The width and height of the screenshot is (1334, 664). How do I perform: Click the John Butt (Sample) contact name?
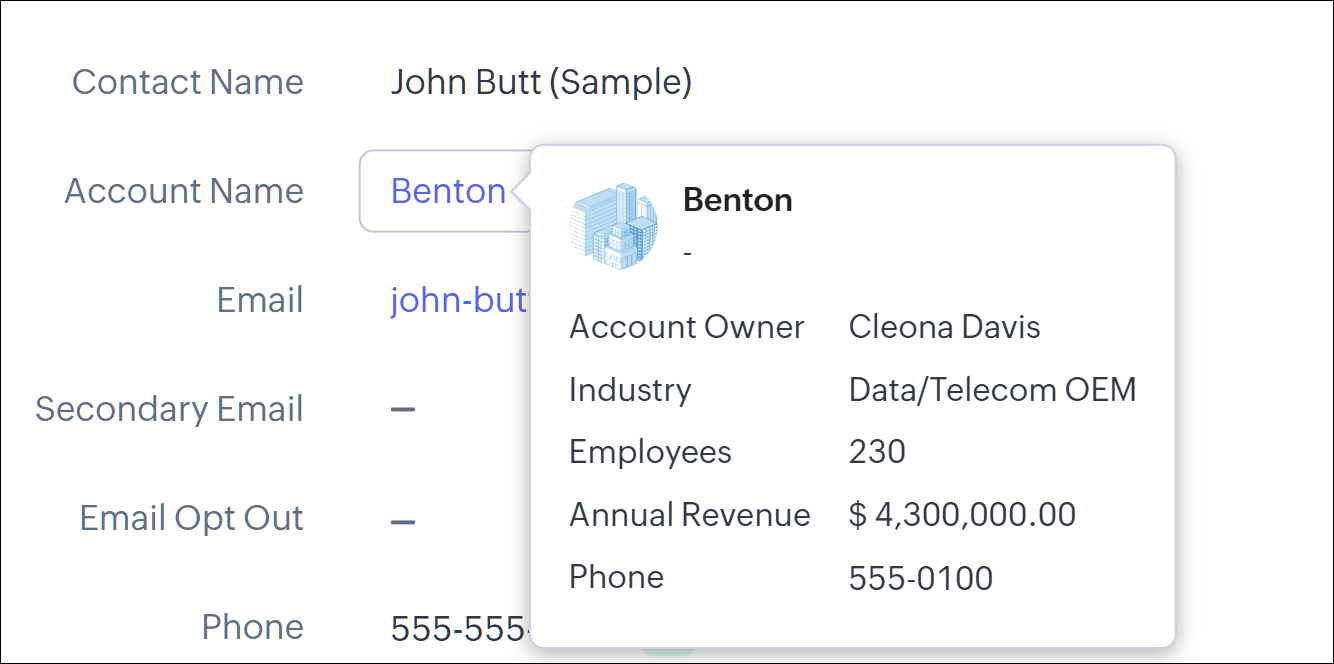pos(541,82)
